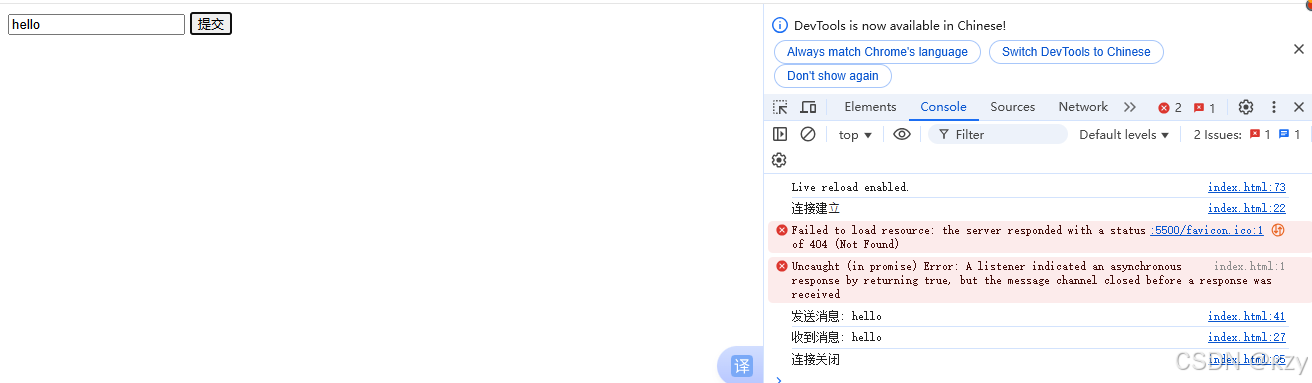1312x383 pixels.
Task: Open source link index.html:22
Action: click(x=1246, y=208)
